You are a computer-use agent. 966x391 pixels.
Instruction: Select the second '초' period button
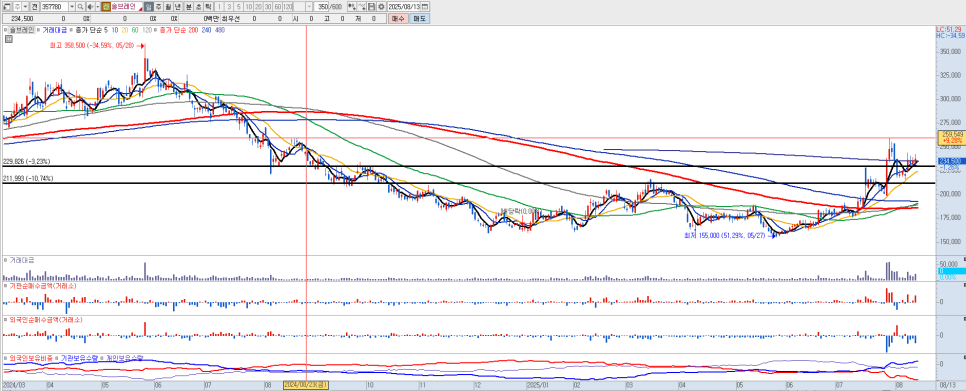tap(198, 6)
